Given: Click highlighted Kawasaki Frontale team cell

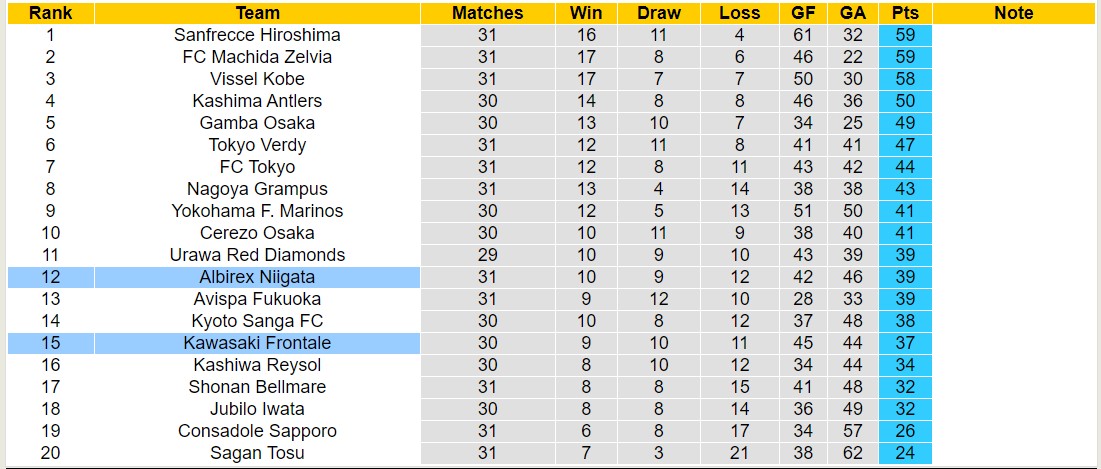Looking at the screenshot, I should click(257, 343).
